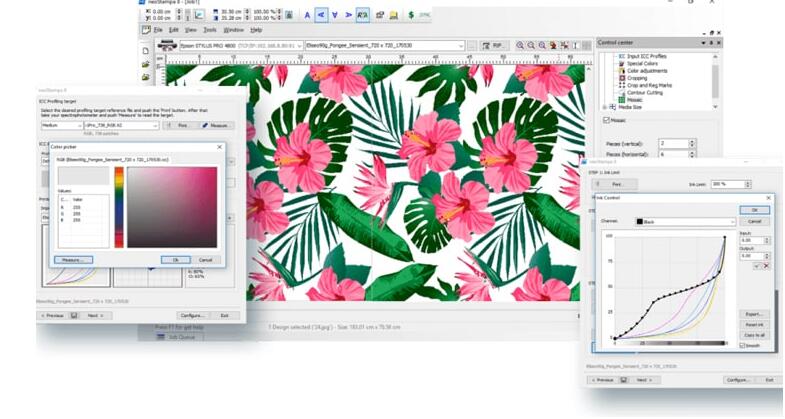Toggle the Mosaic checkbox

[x=607, y=120]
